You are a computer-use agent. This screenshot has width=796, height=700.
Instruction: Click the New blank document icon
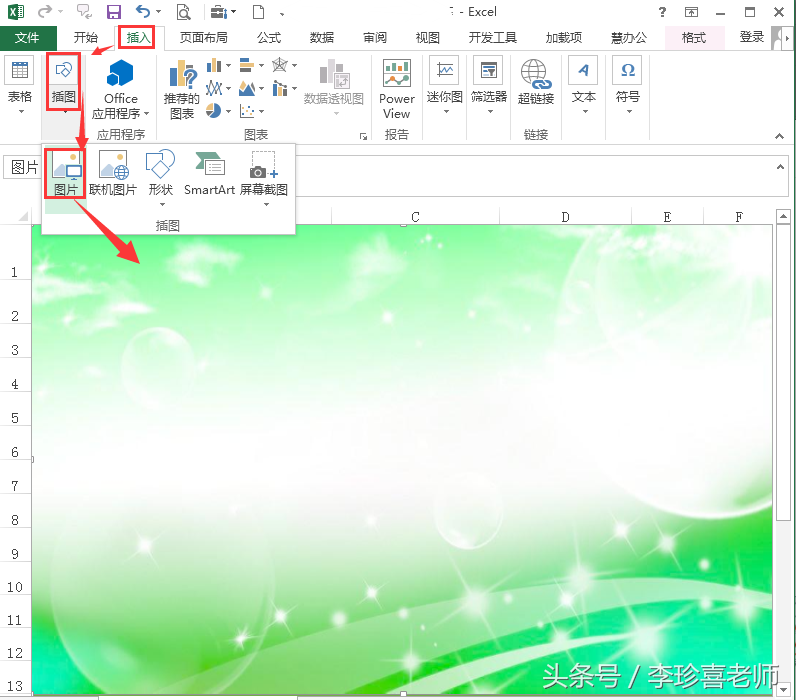[259, 12]
